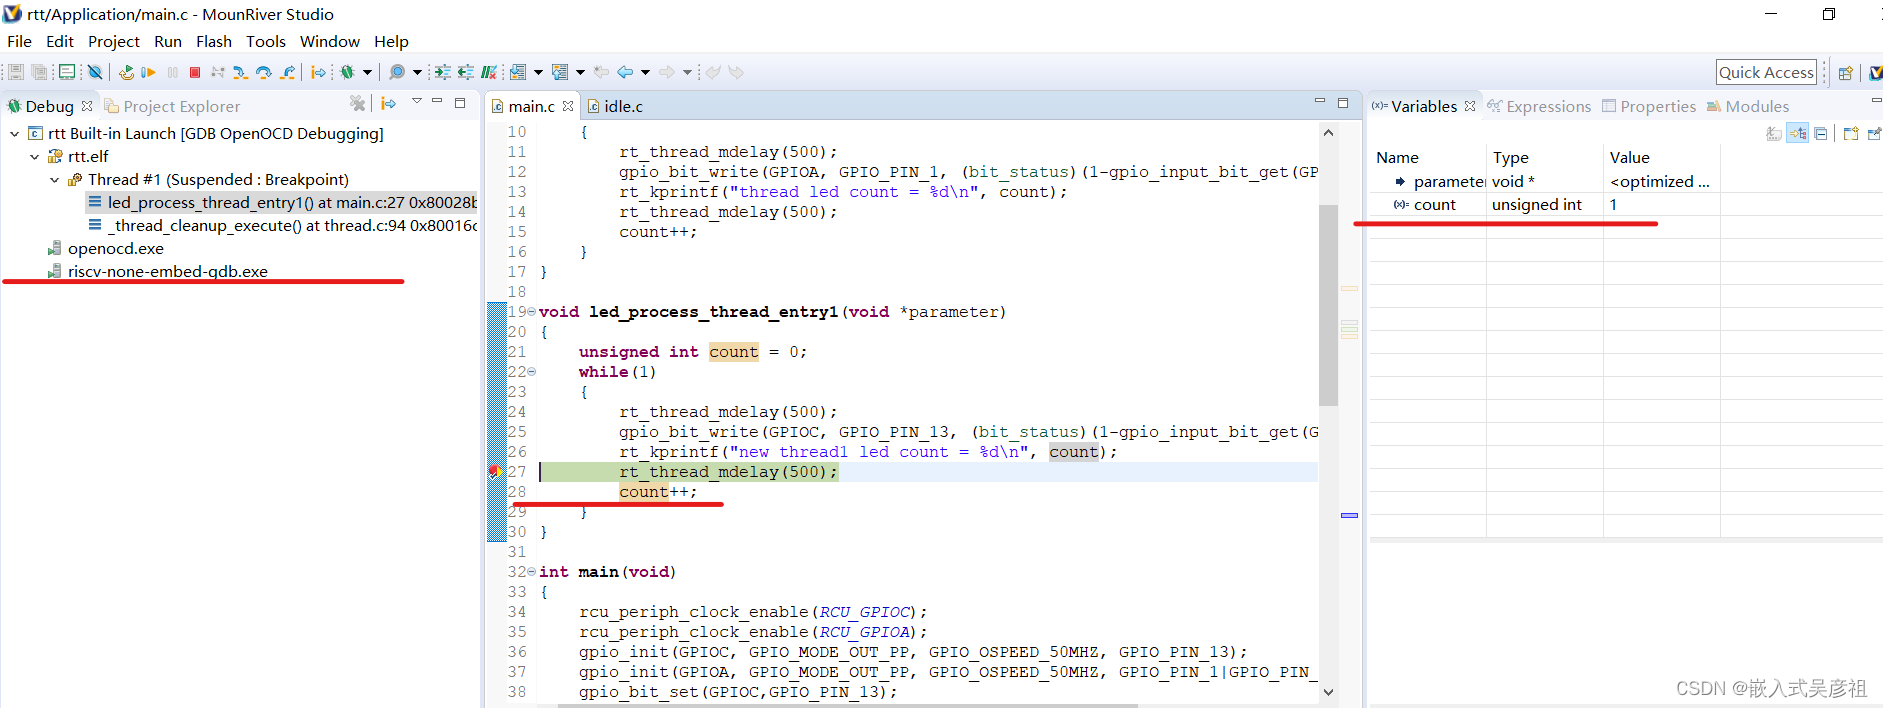Switch to the Modules tab
The image size is (1883, 708).
click(x=1747, y=106)
